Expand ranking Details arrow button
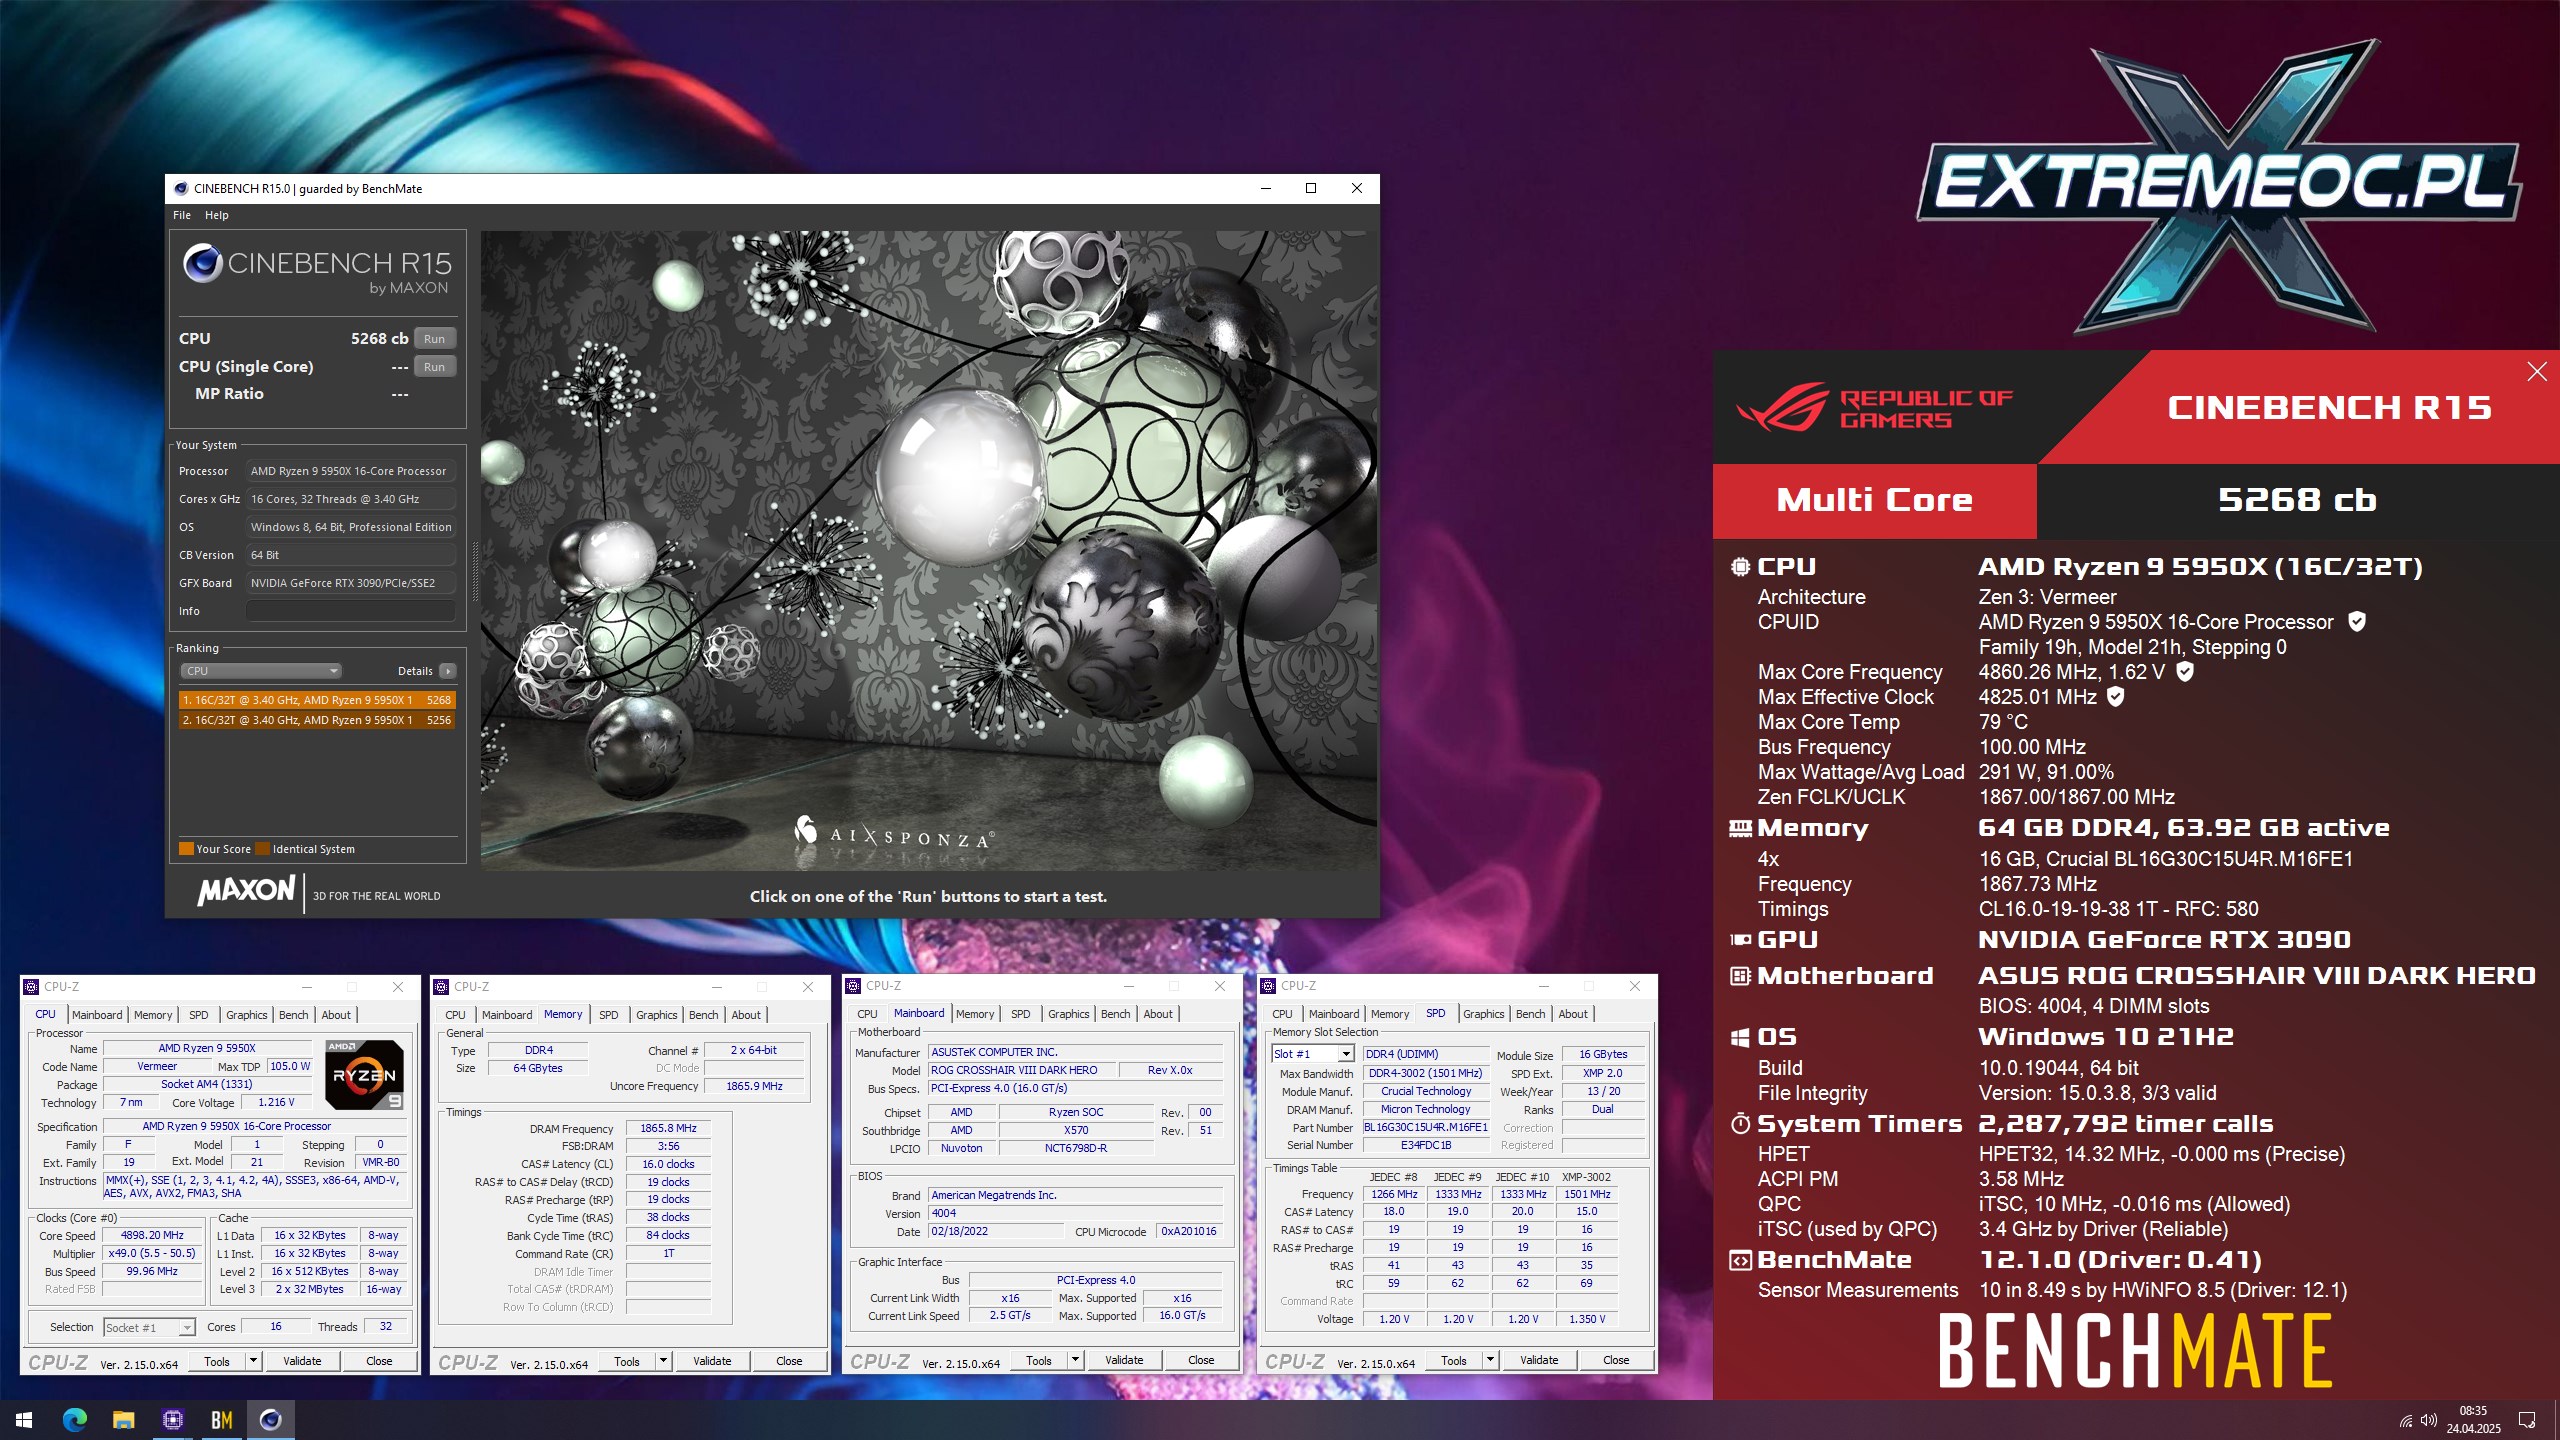Screen dimensions: 2560x1440 448,671
